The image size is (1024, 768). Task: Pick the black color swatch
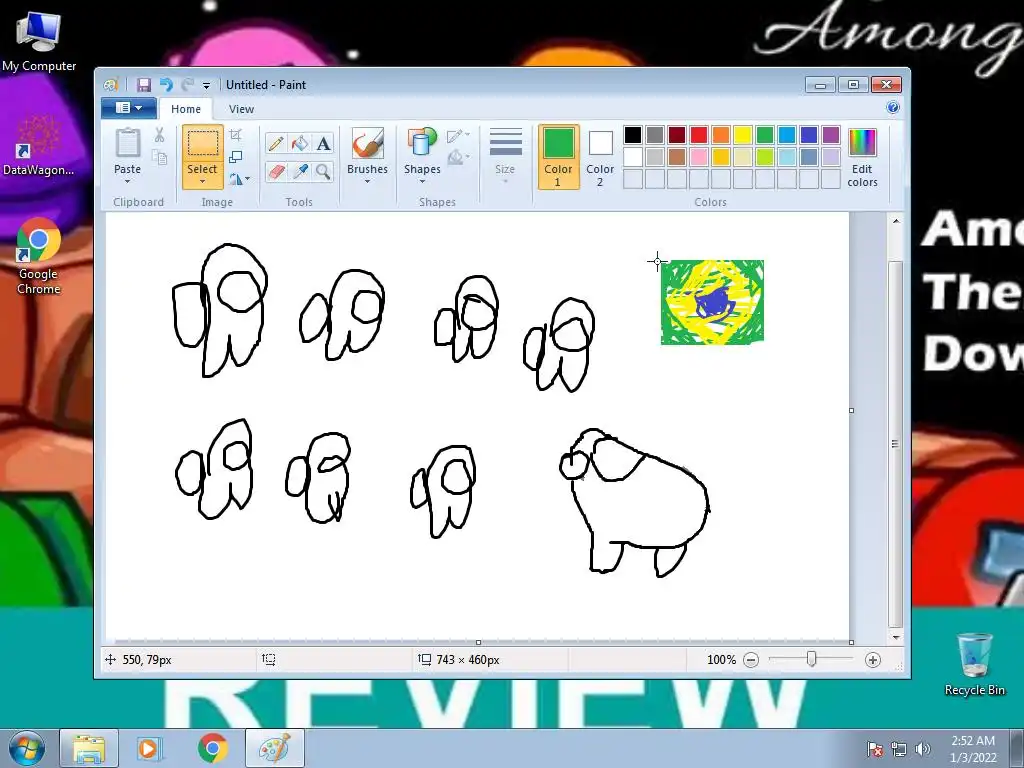click(x=632, y=135)
